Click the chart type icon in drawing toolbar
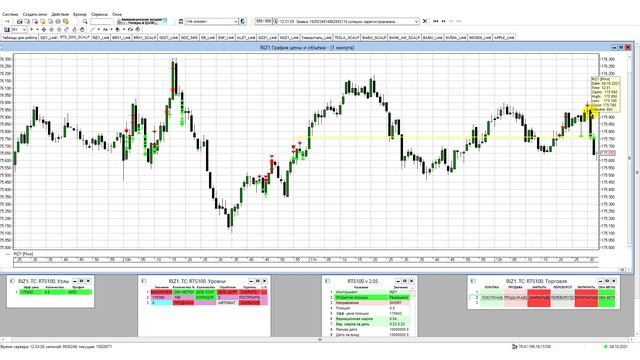This screenshot has width=640, height=360. coord(7,29)
